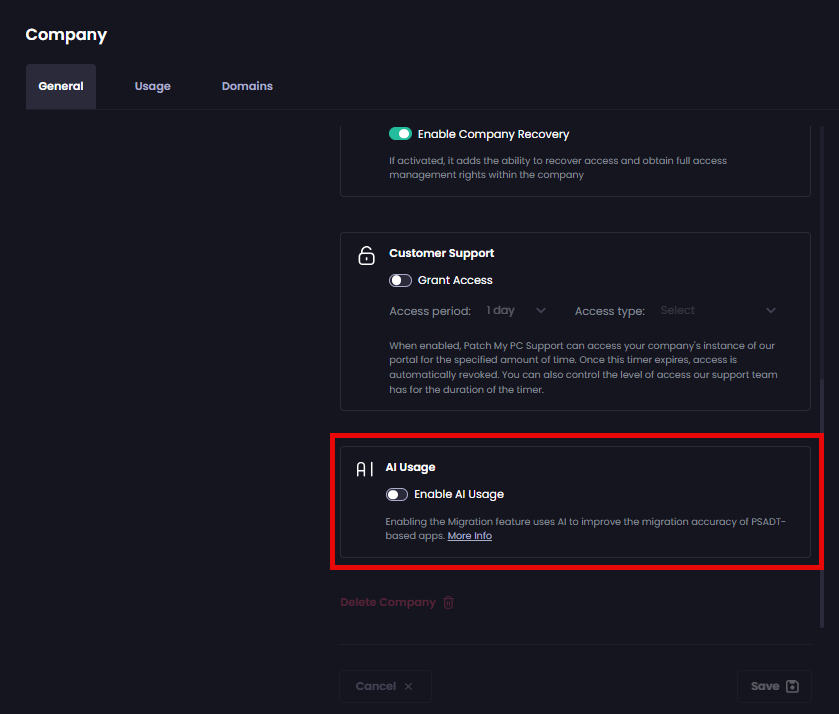Open the Access type Select dropdown
Screen dimensions: 839x714
[716, 311]
